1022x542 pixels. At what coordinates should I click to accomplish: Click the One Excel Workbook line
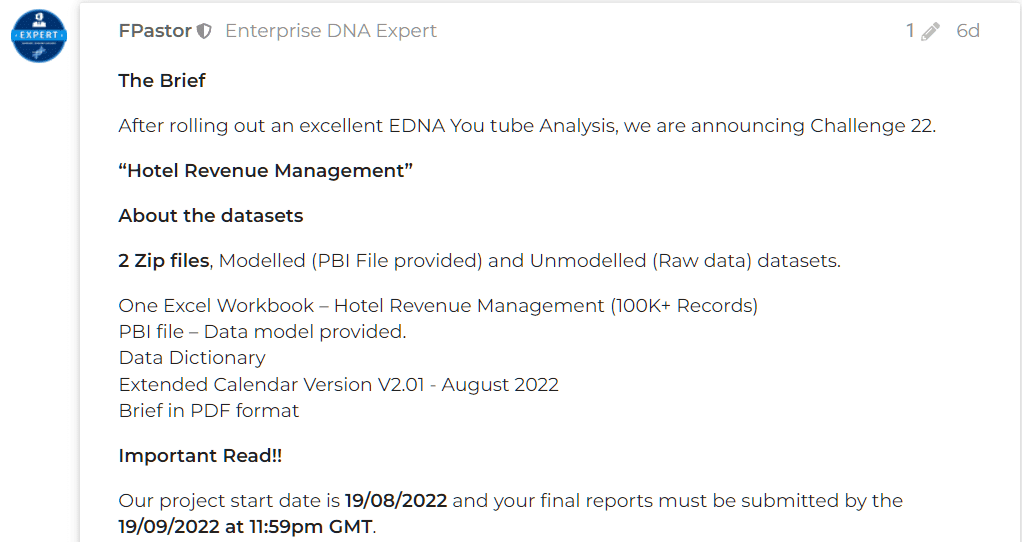point(438,306)
